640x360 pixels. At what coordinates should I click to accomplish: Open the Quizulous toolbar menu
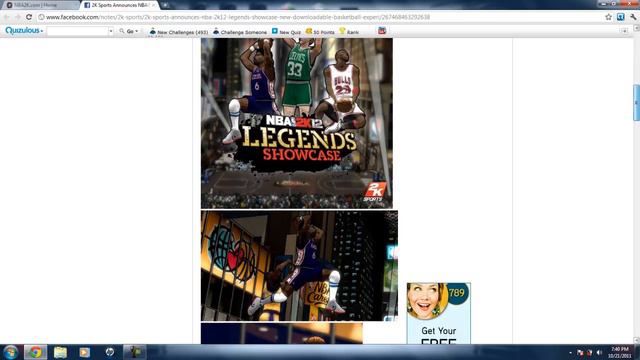point(24,31)
